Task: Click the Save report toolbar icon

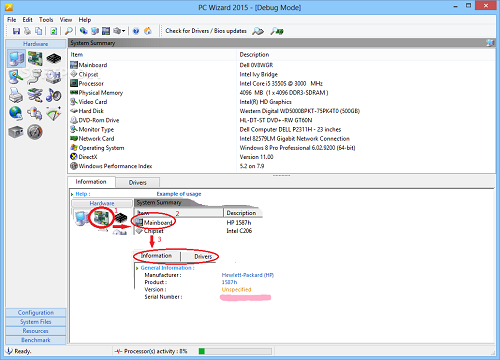Action: pyautogui.click(x=16, y=31)
